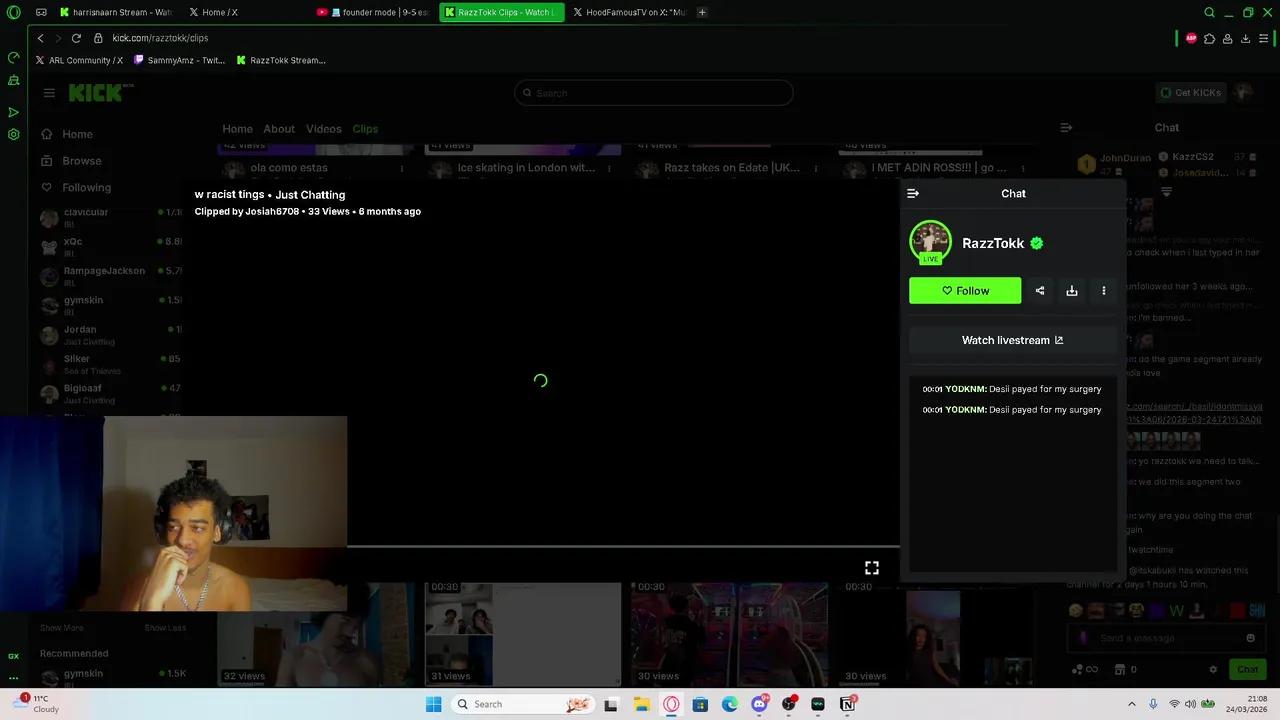
Task: Open the 31 views clip thumbnail
Action: point(523,634)
